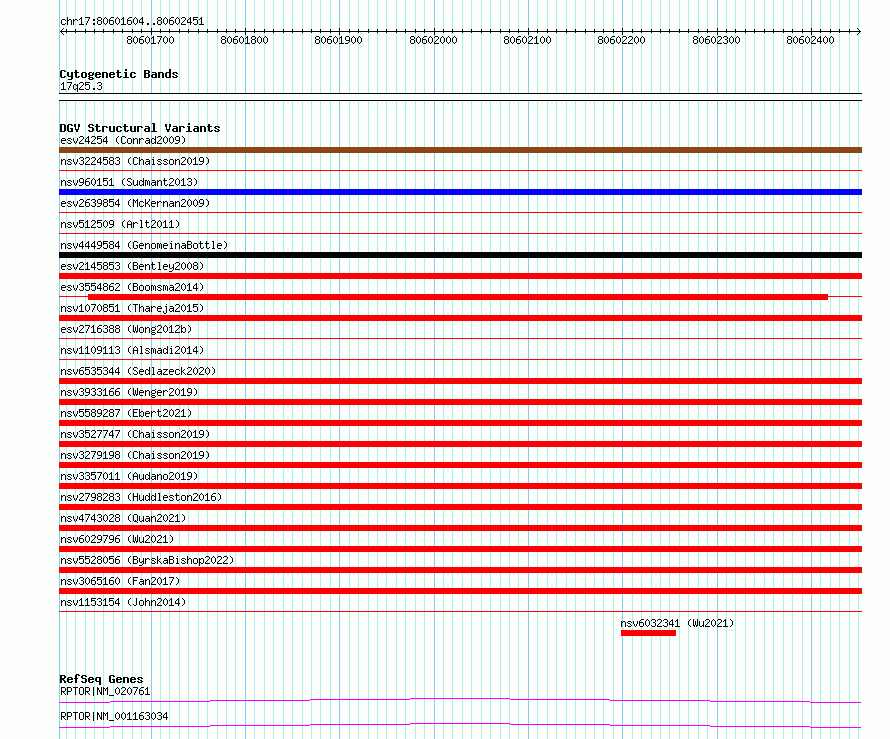Click the nsv3933166 (Wenger2019) label
890x739 pixels.
(129, 392)
